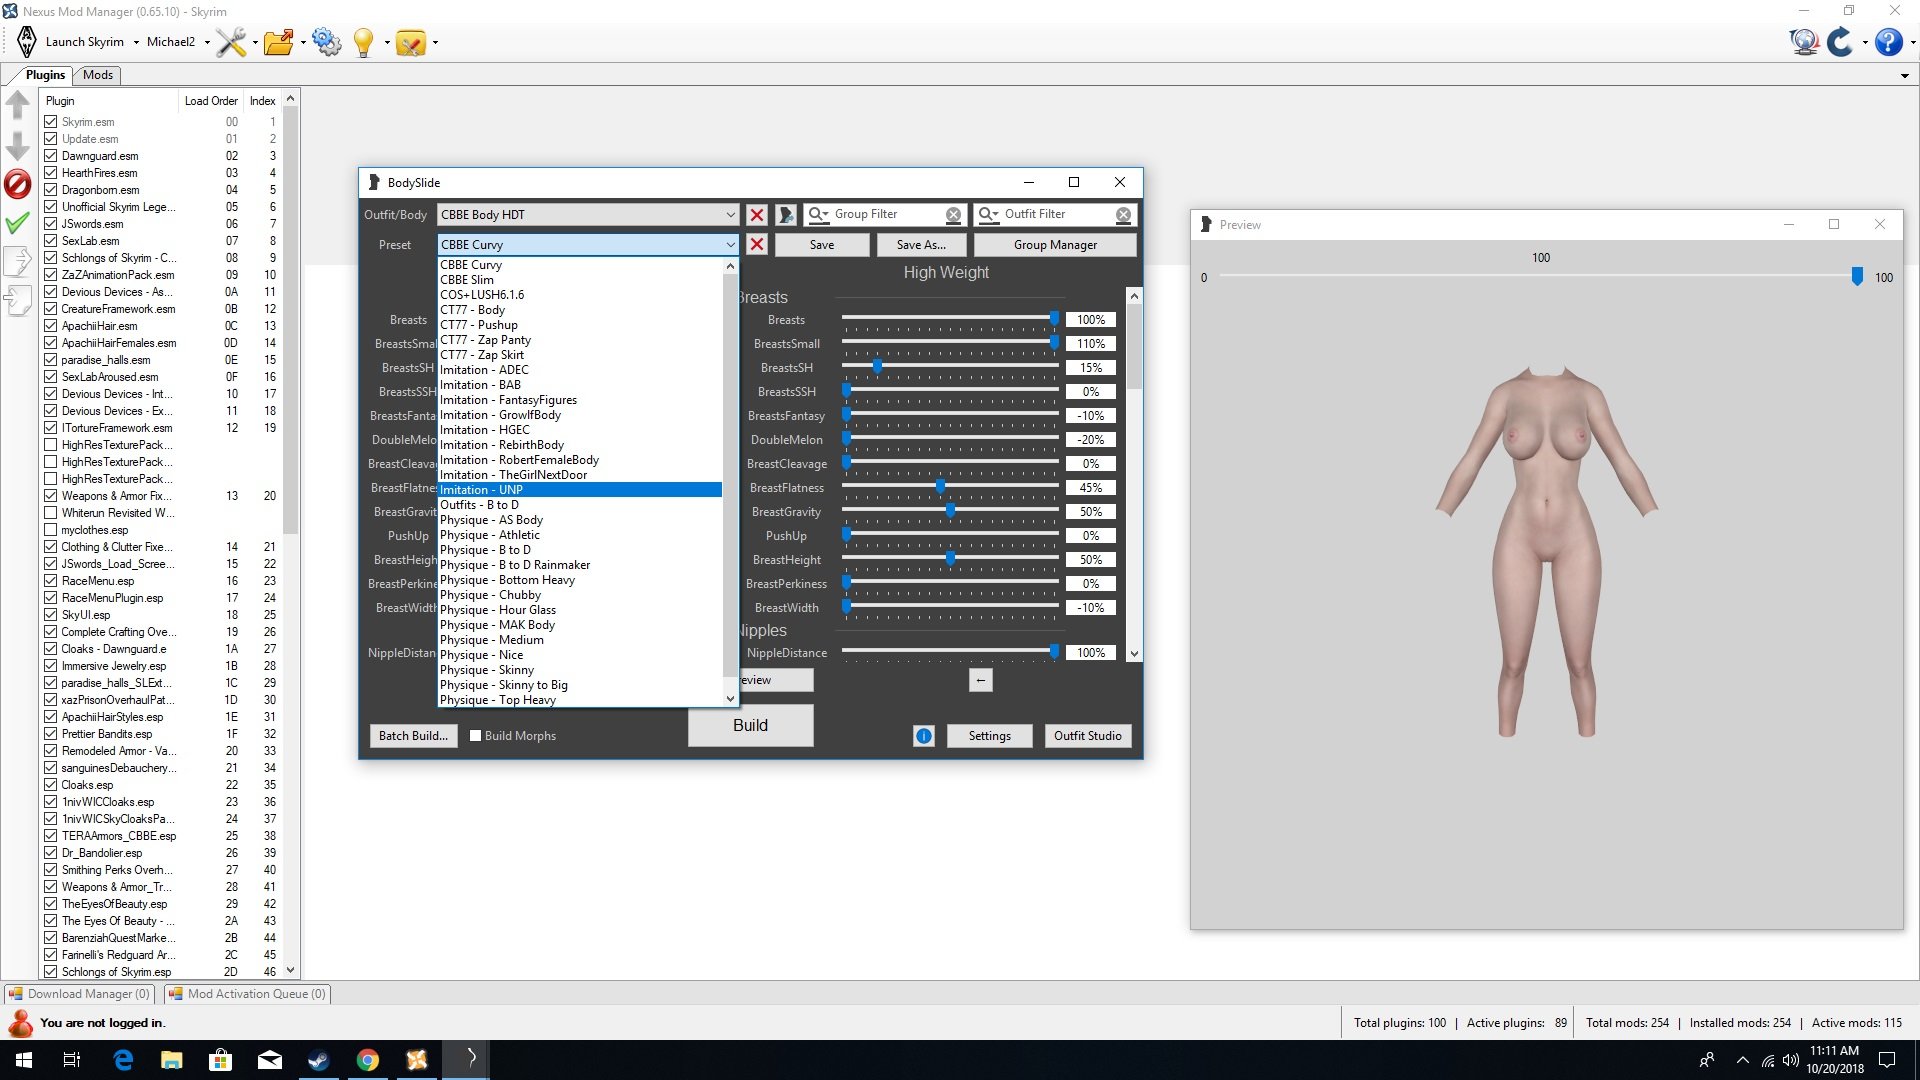Click the Save preset button

[x=822, y=245]
